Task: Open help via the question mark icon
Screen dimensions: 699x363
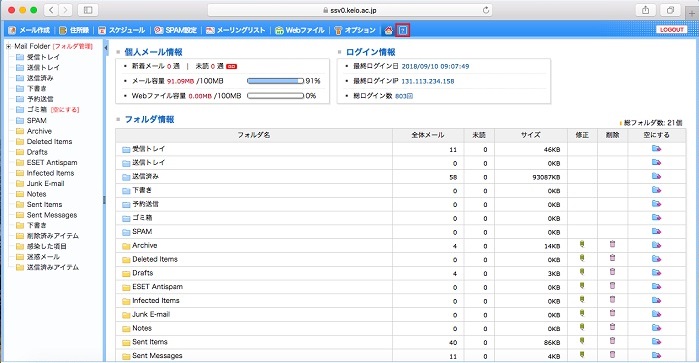Action: coord(403,30)
